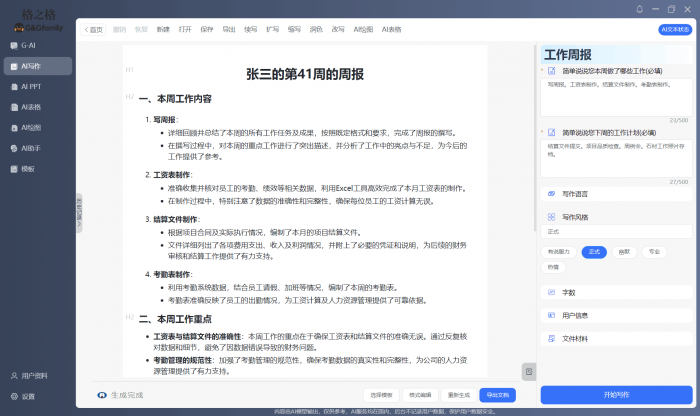The height and width of the screenshot is (416, 700).
Task: Click the 开始写作 button
Action: coord(616,394)
